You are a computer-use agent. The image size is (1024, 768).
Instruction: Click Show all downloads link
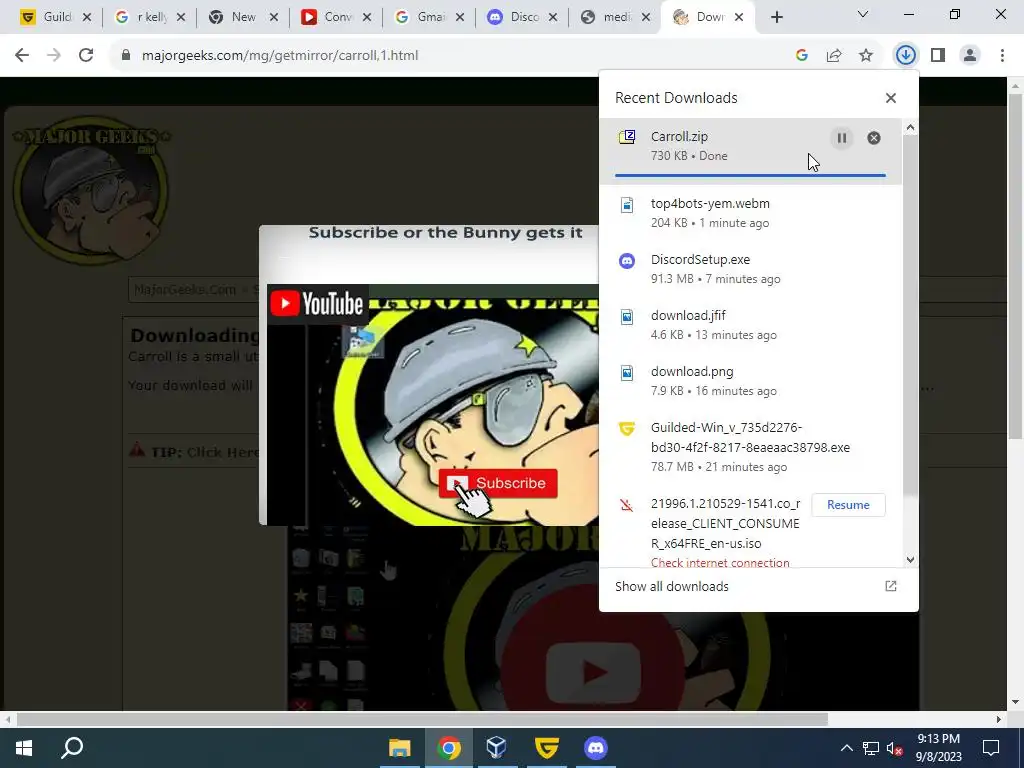coord(671,586)
